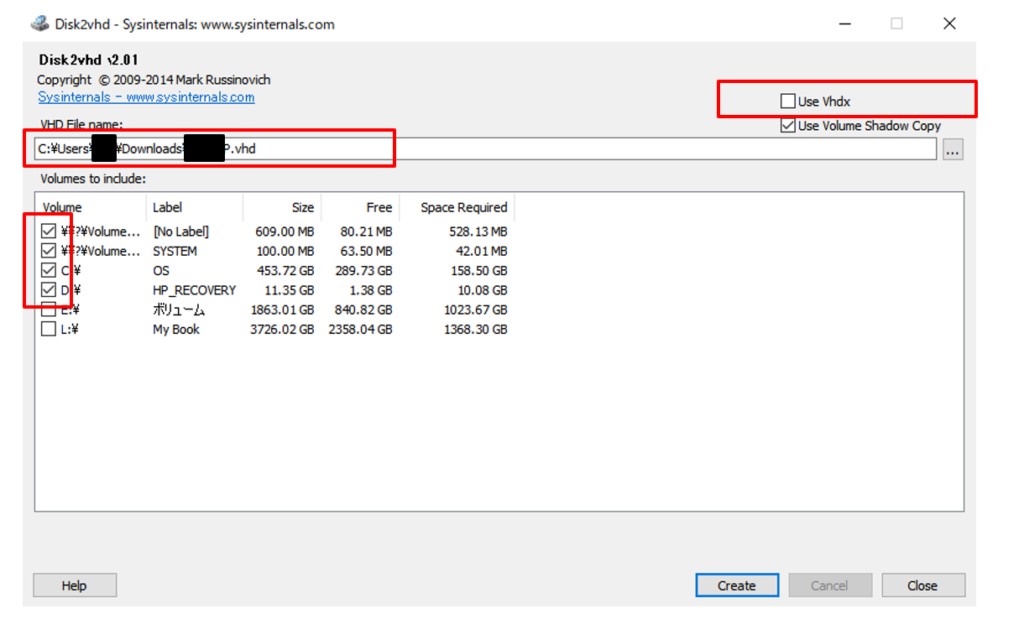
Task: Click the 11.35 GB size value
Action: click(x=289, y=290)
